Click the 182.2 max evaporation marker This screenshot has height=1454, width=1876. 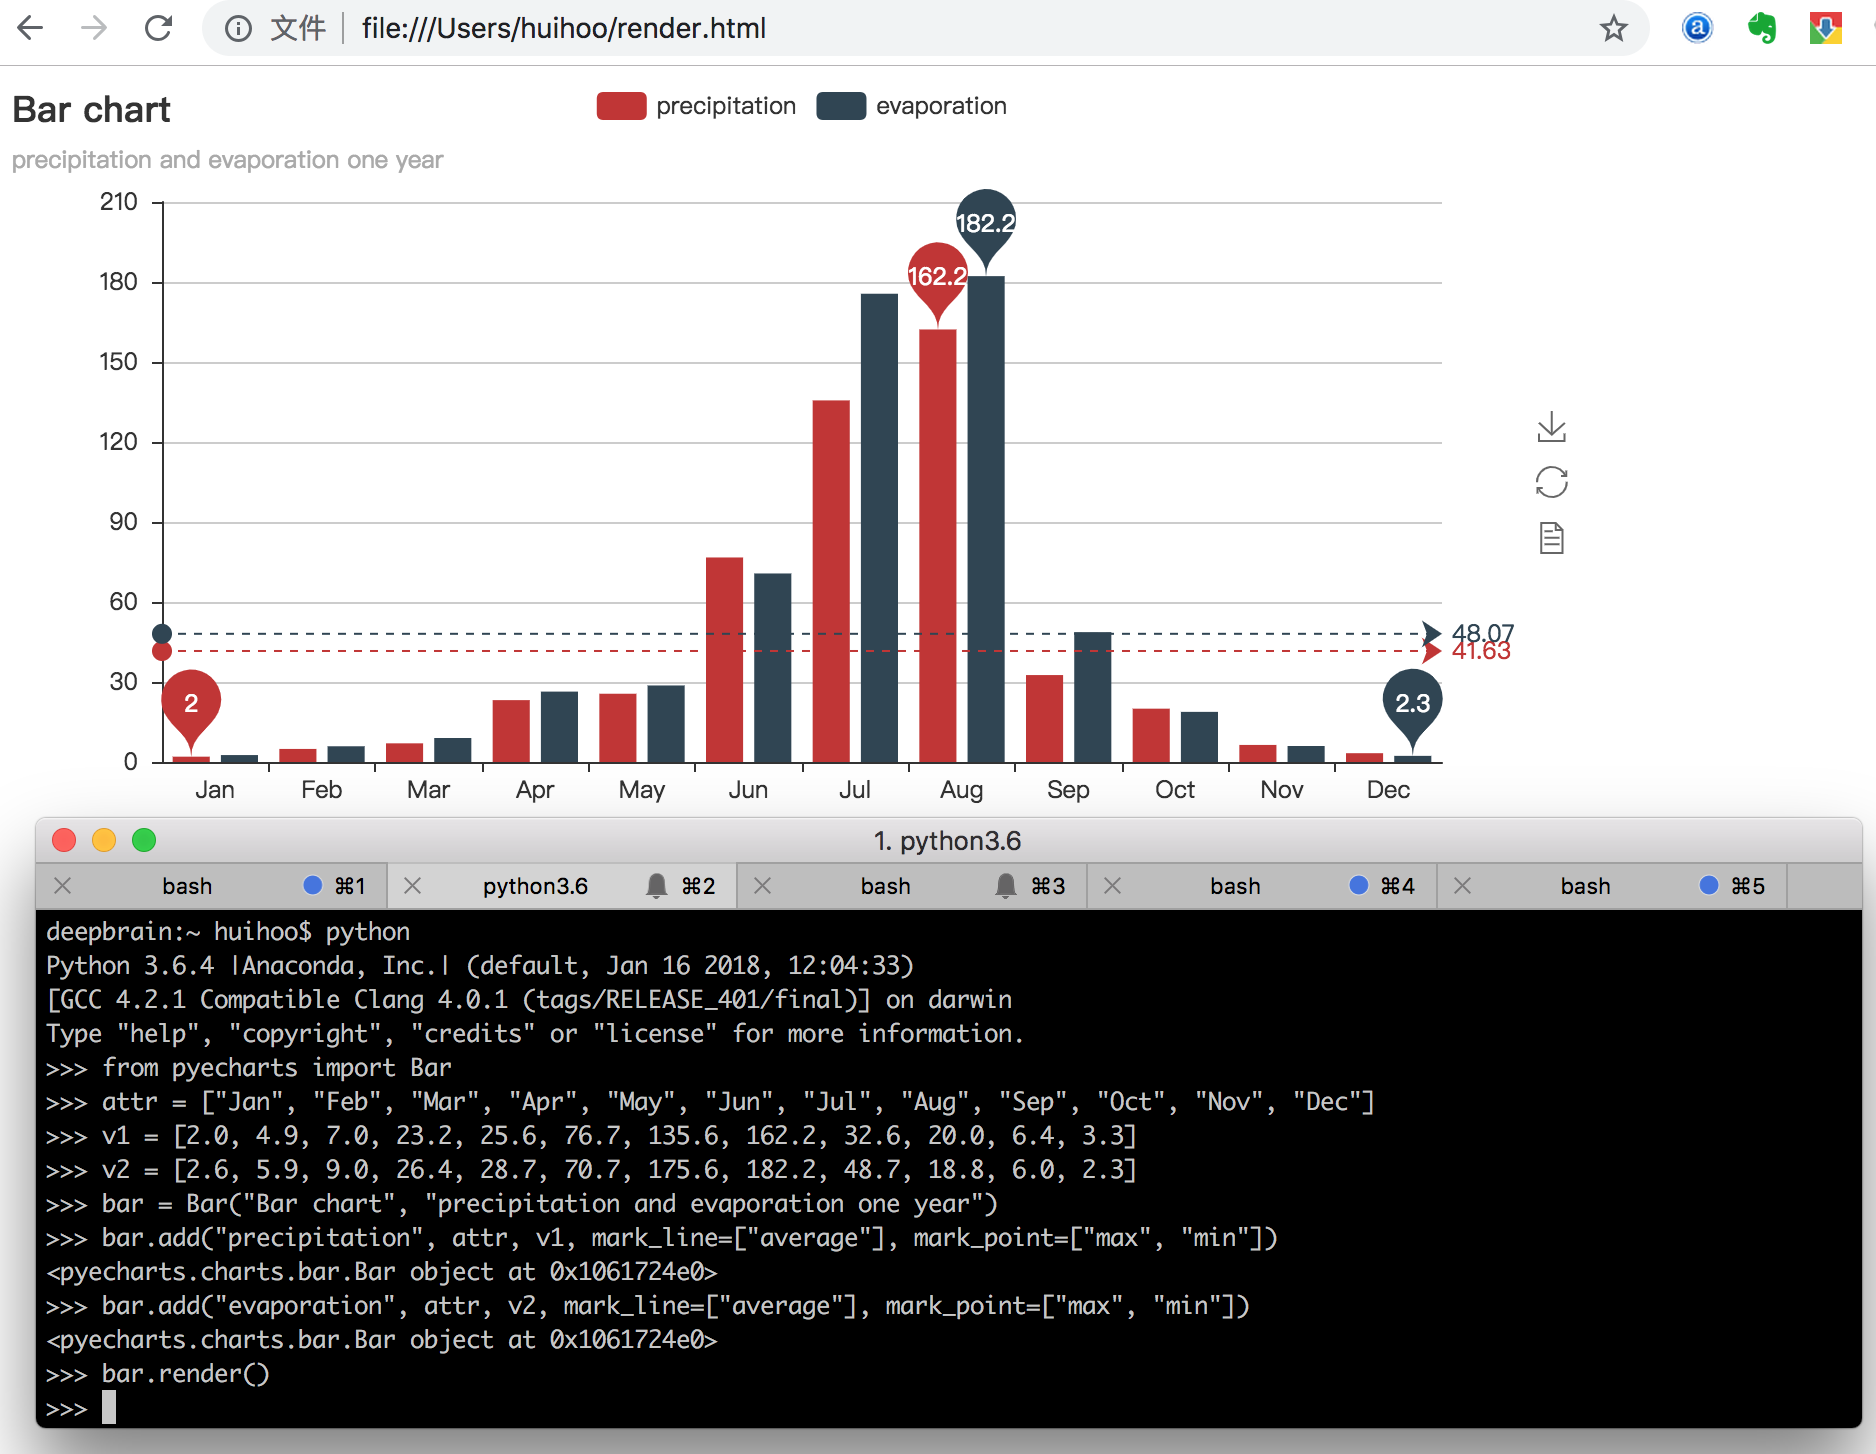(986, 222)
